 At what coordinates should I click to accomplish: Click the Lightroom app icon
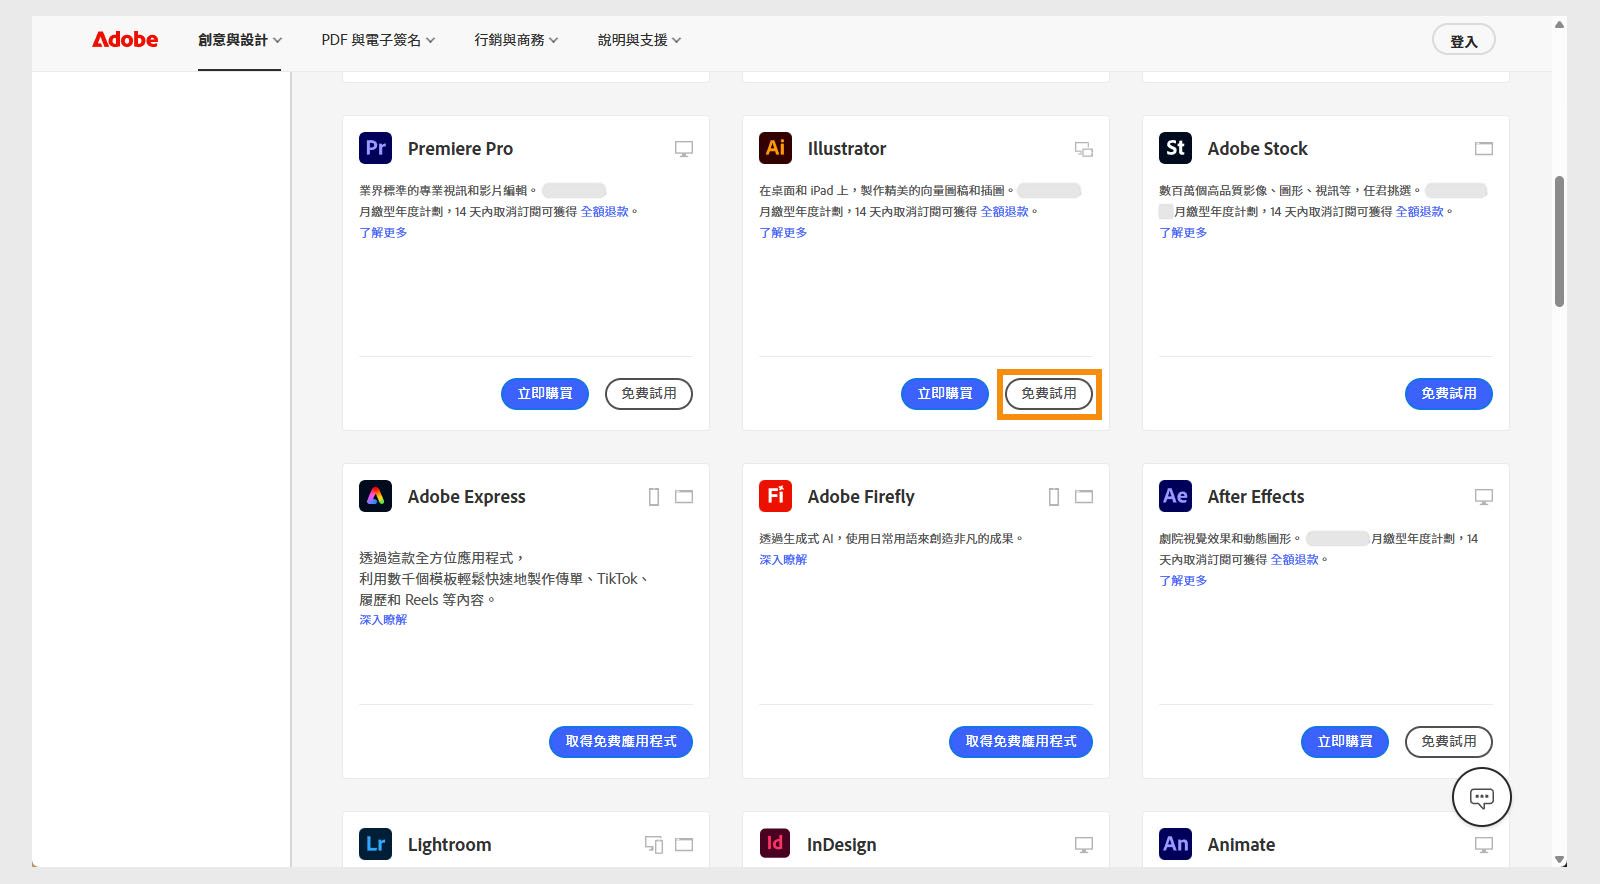[375, 844]
